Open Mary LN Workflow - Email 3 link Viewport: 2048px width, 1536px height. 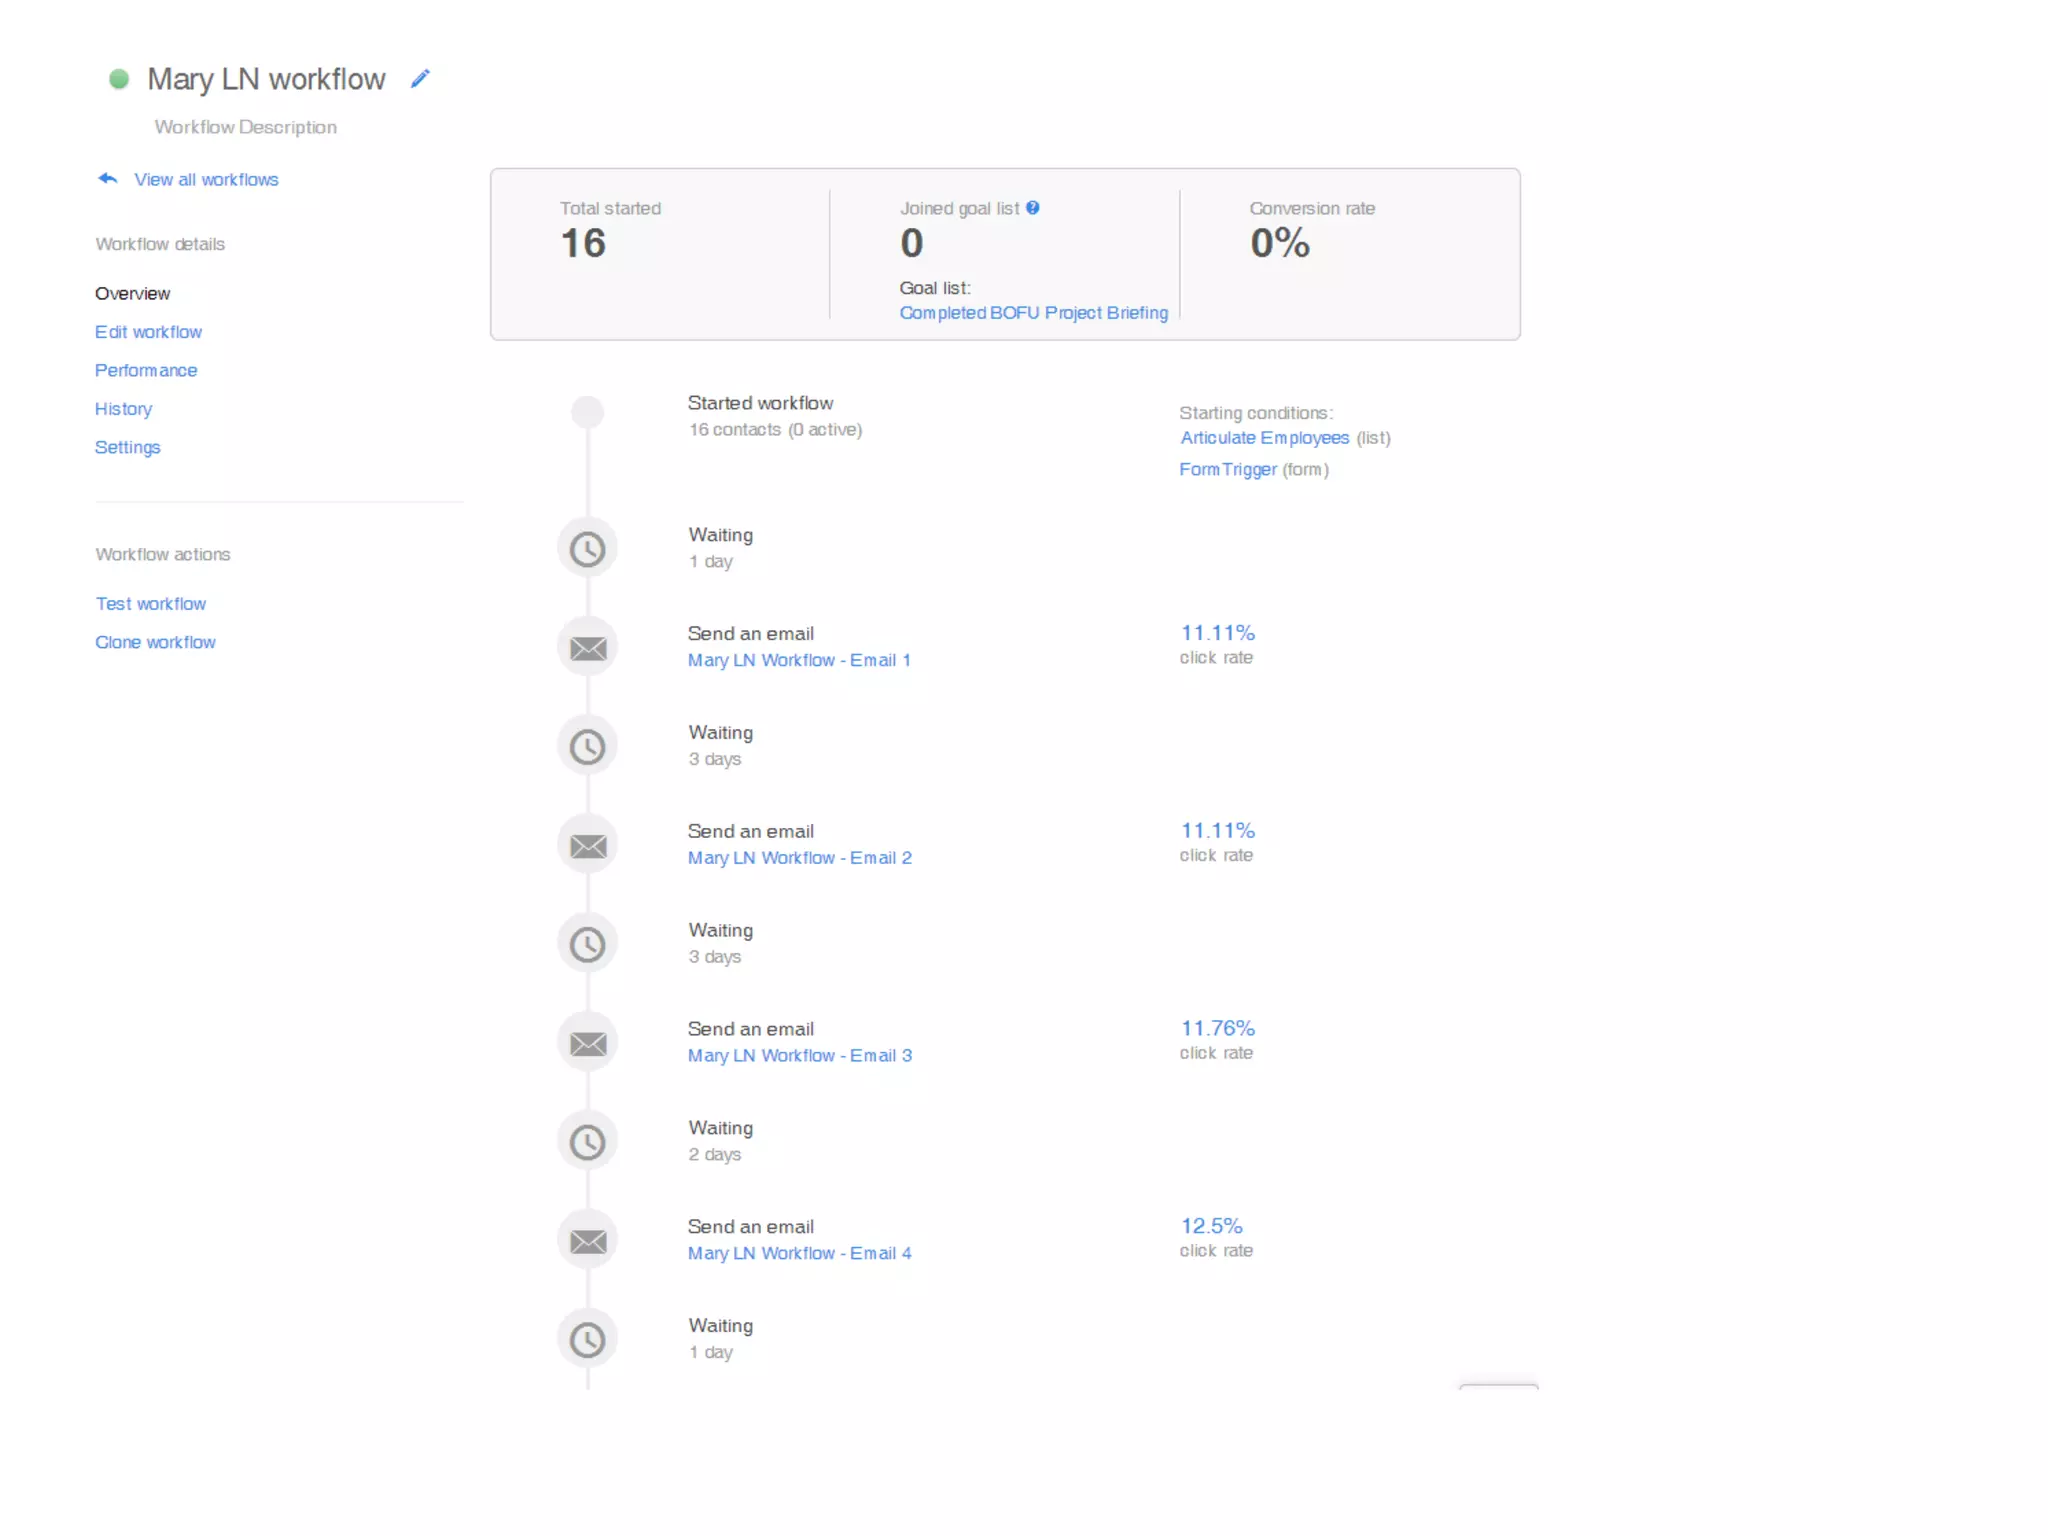799,1056
